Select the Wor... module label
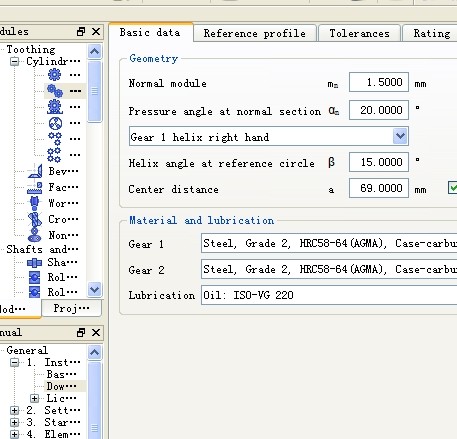Viewport: 457px width, 439px height. tap(63, 203)
